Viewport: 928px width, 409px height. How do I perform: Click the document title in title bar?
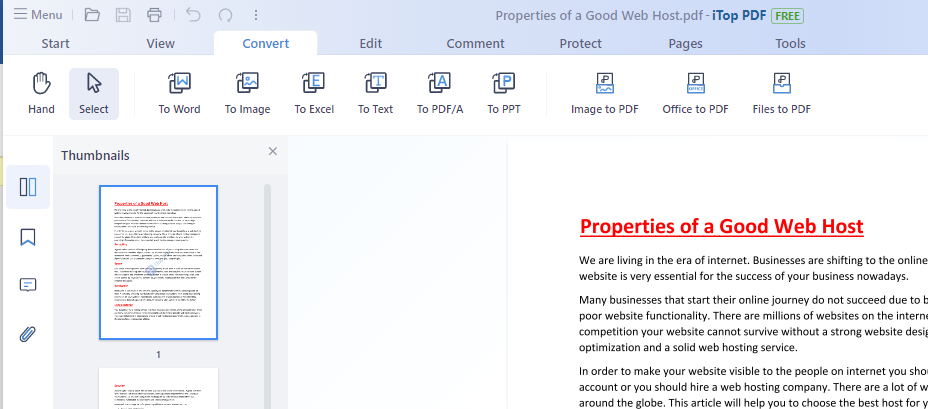point(600,16)
